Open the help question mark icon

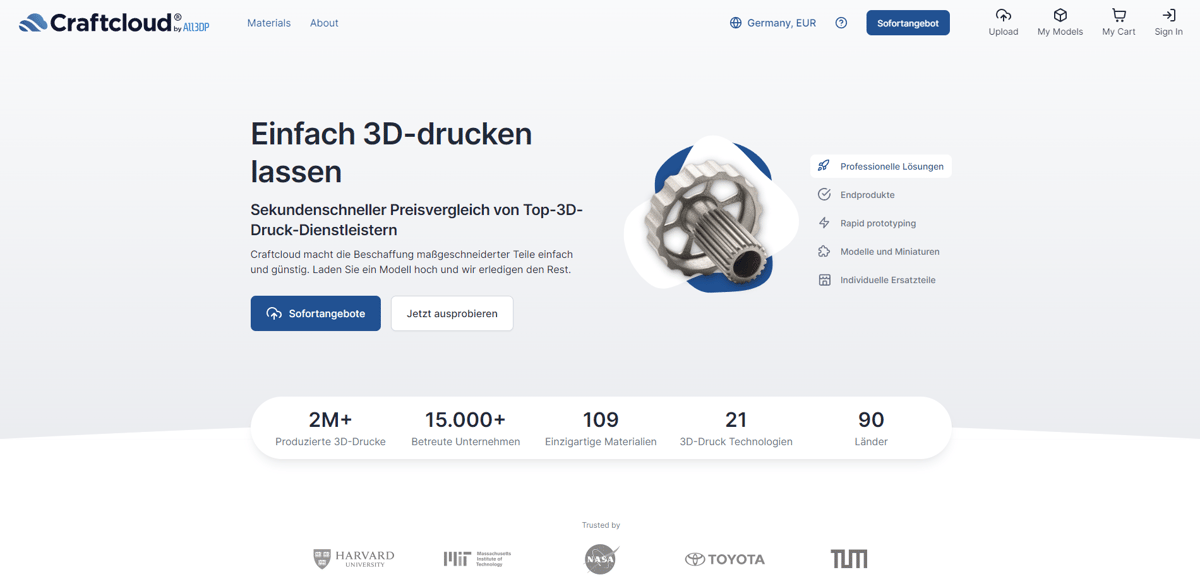pyautogui.click(x=841, y=23)
